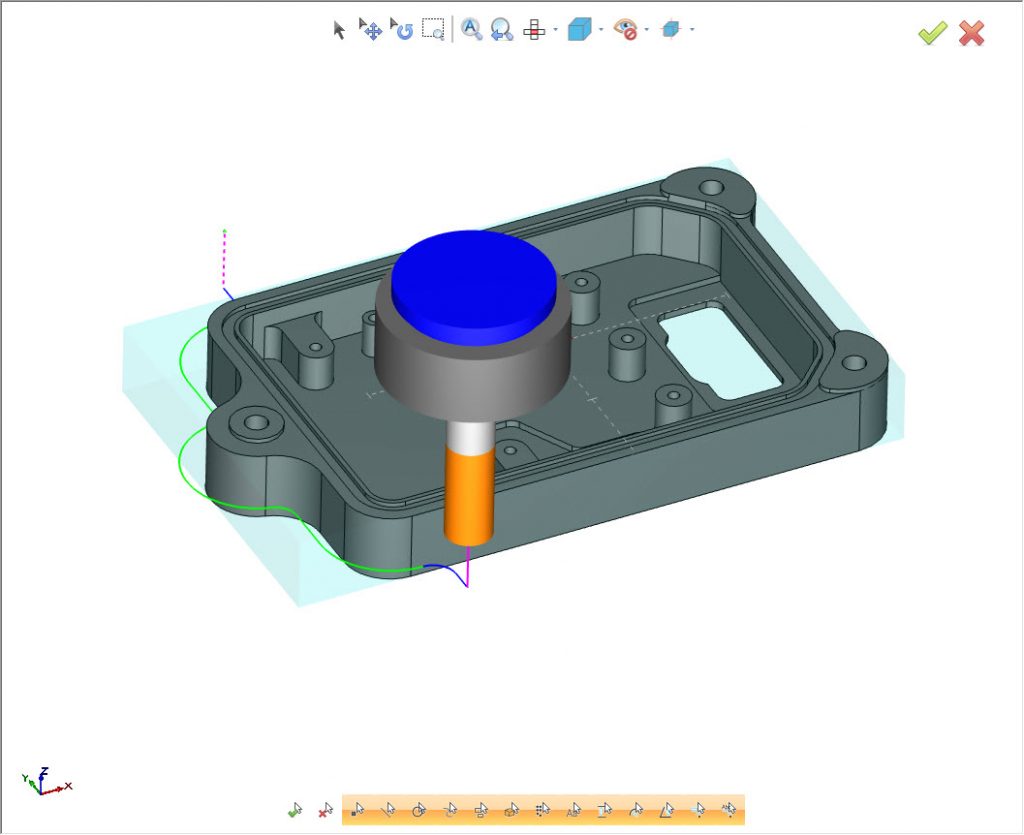The height and width of the screenshot is (835, 1024).
Task: Select the zoom window tool
Action: pos(433,30)
